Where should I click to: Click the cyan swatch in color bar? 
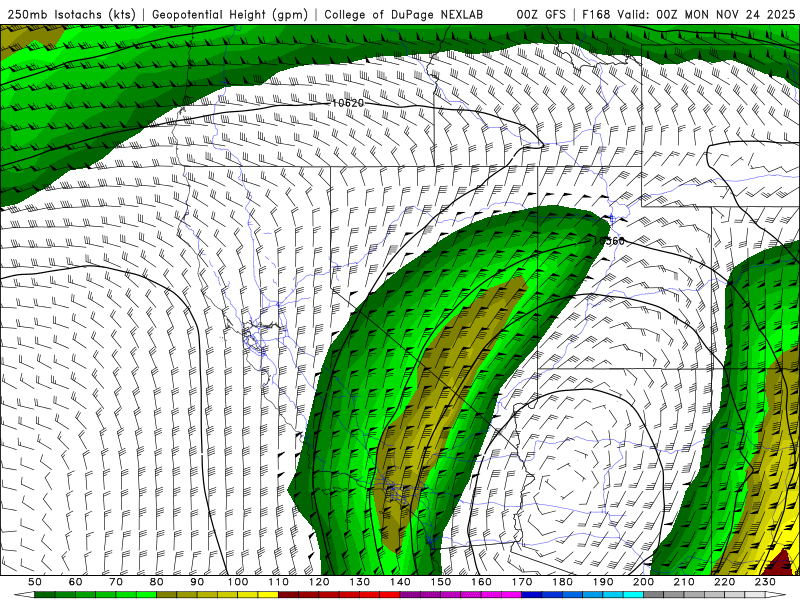tap(634, 595)
